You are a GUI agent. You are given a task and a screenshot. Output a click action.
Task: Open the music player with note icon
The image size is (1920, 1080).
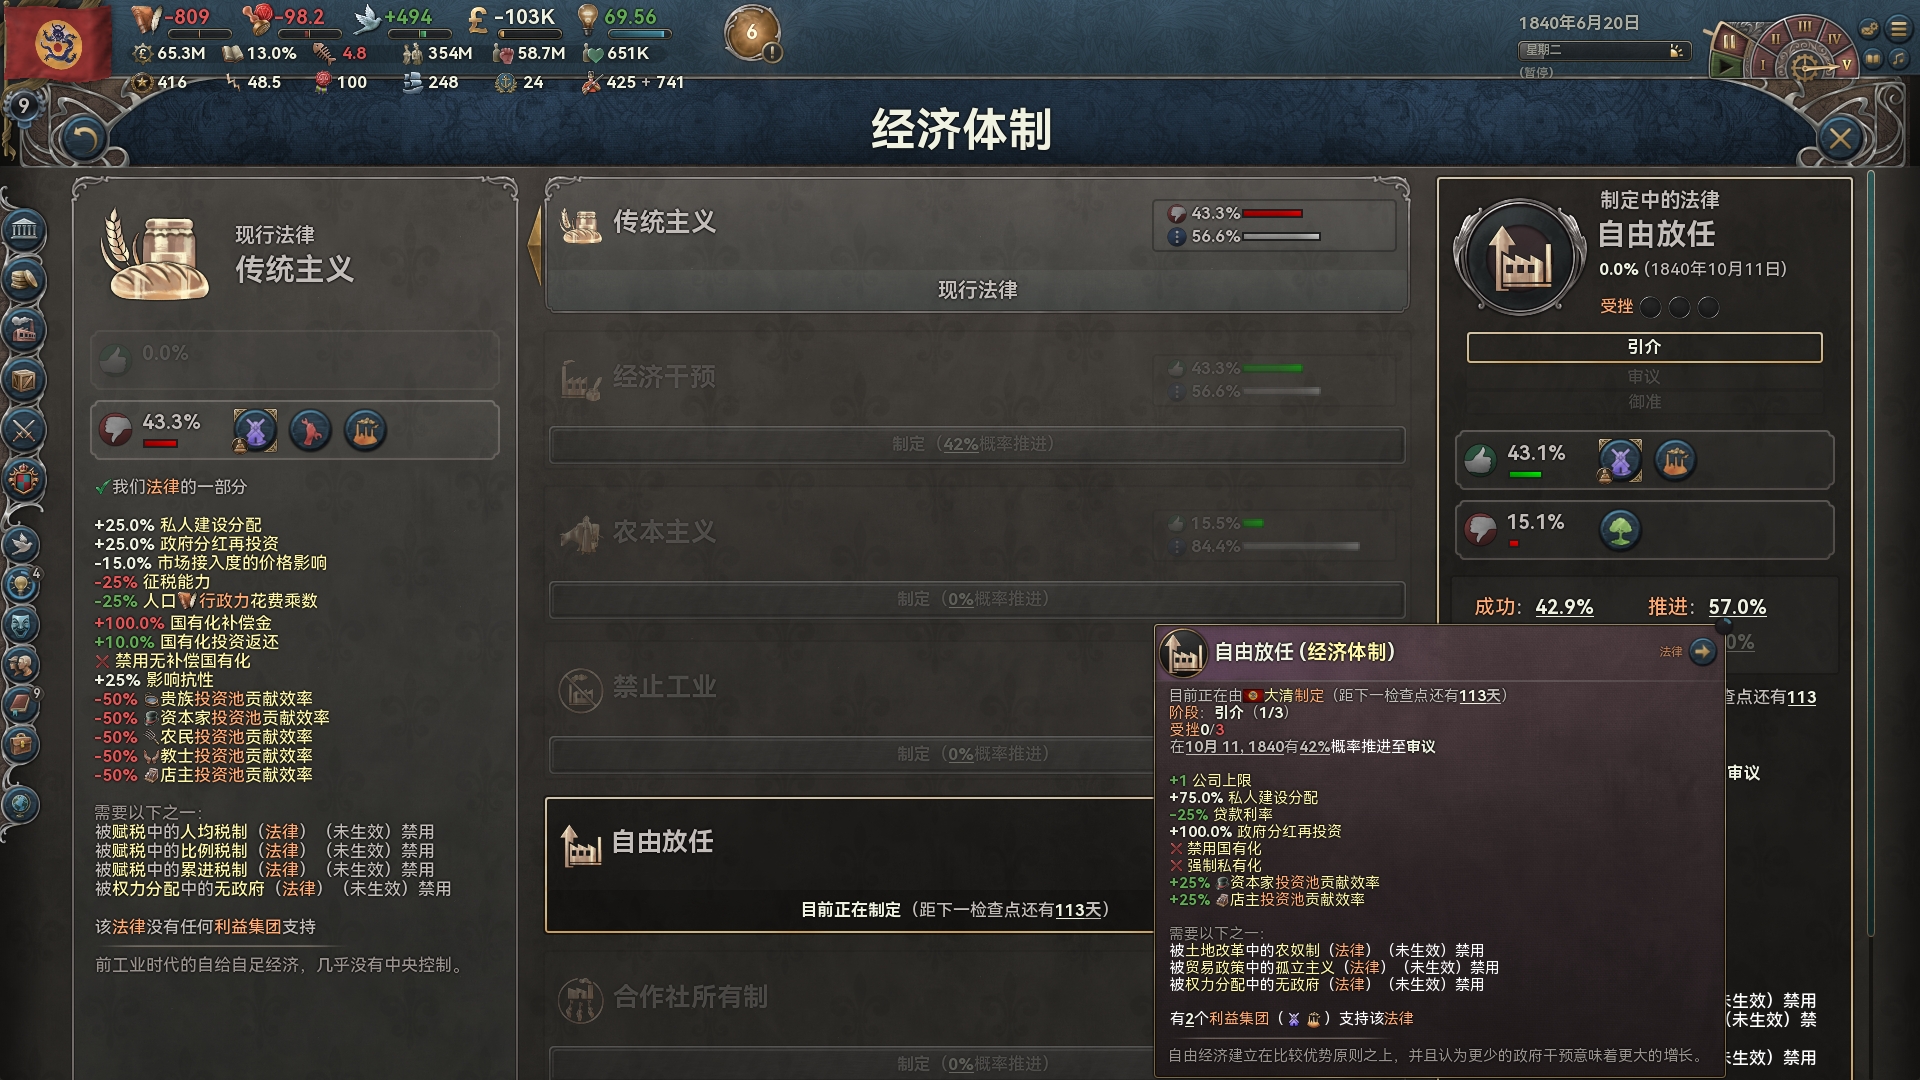point(1898,59)
